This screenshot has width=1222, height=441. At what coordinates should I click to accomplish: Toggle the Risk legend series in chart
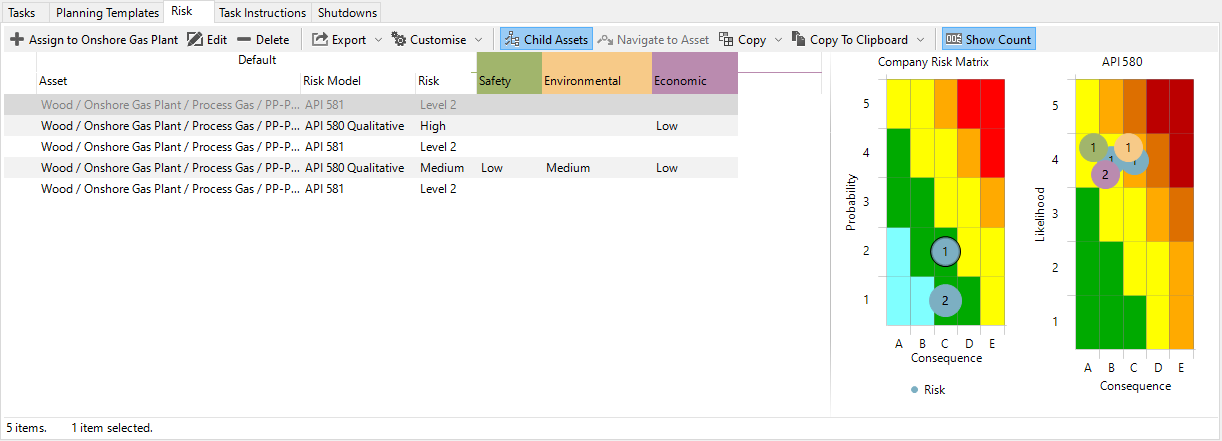(928, 390)
